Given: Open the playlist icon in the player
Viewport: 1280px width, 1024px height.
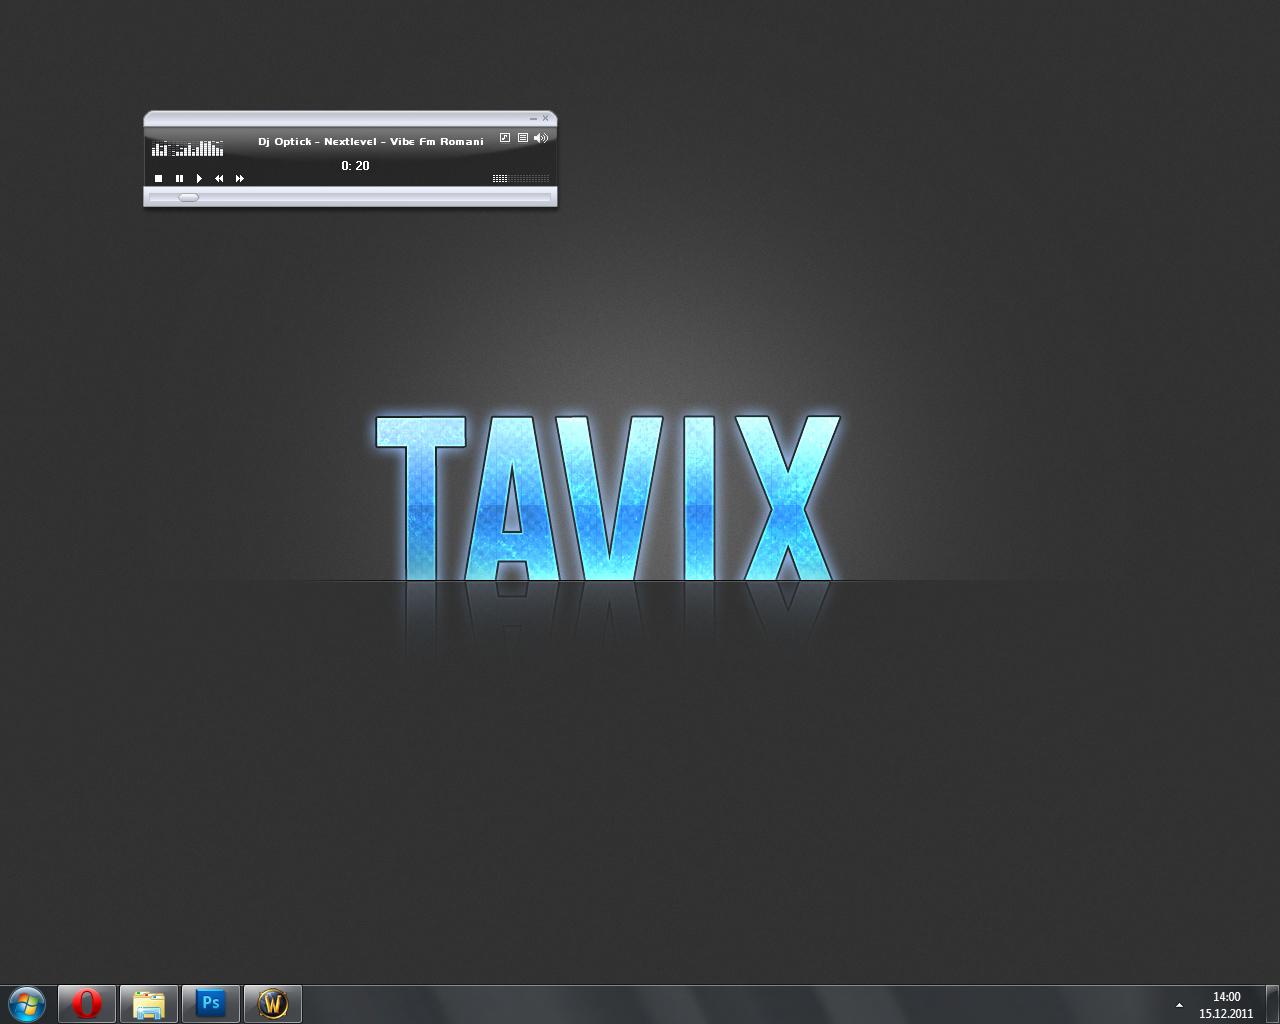Looking at the screenshot, I should point(522,138).
